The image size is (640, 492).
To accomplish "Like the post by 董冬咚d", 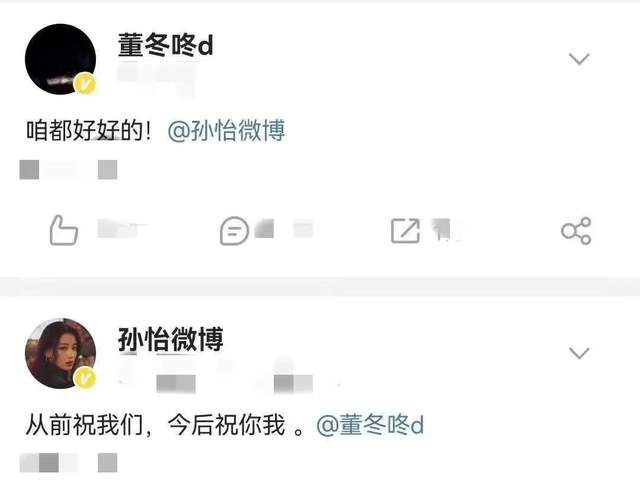I will pos(64,230).
